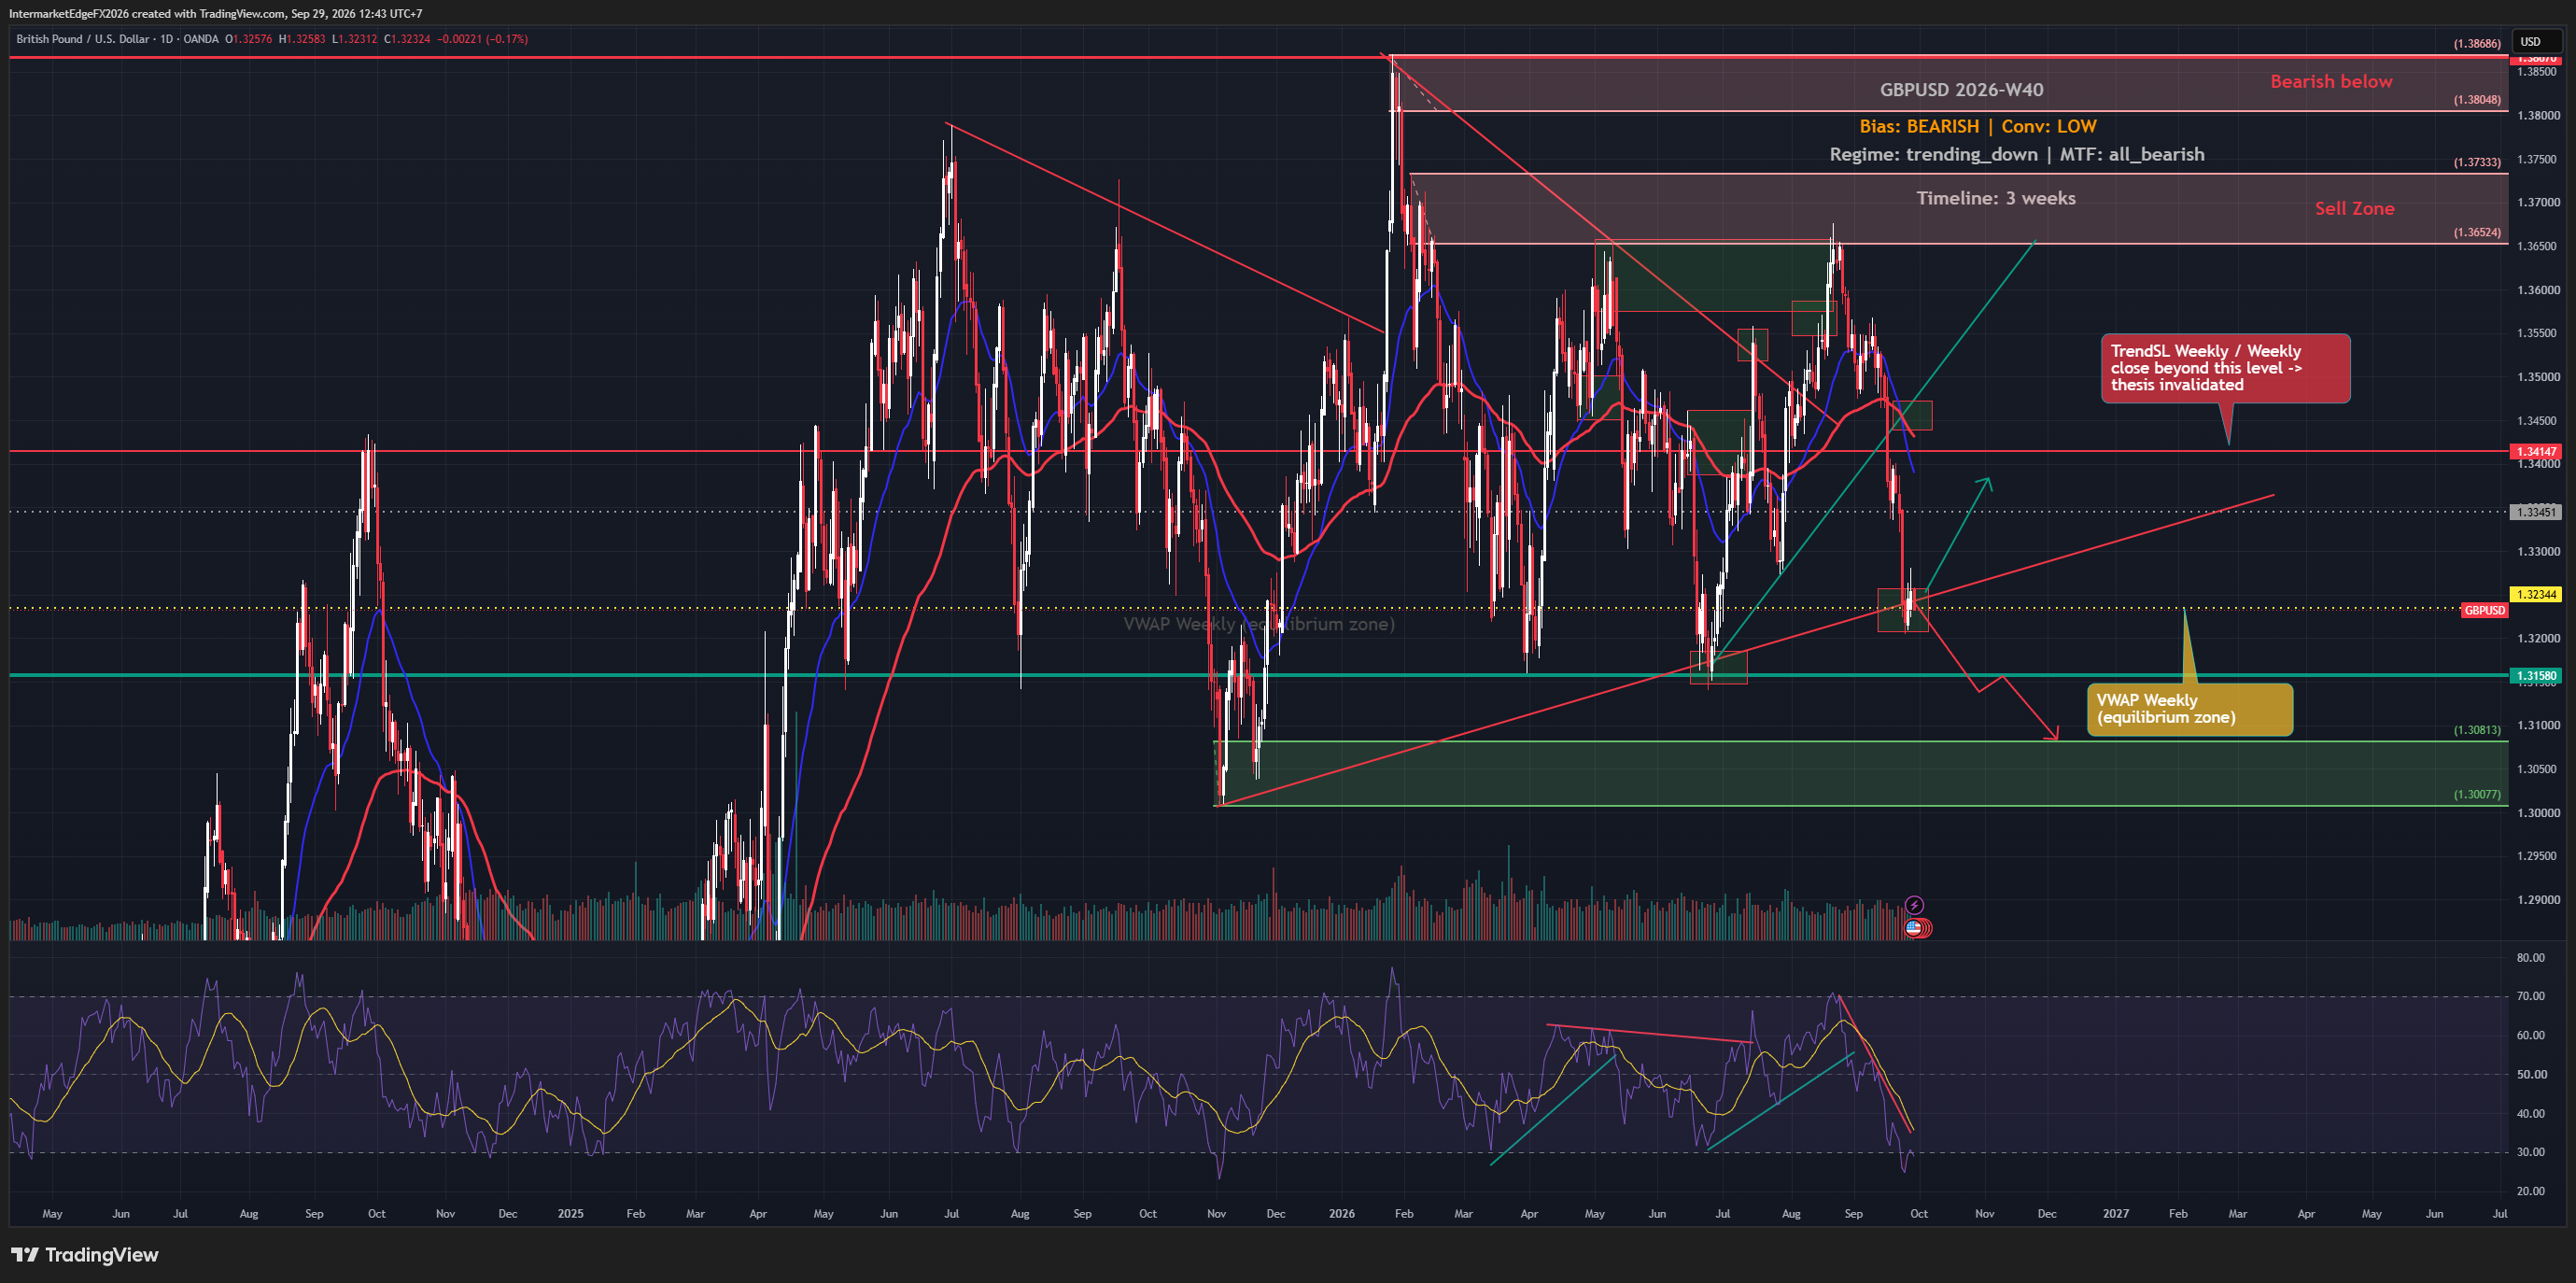The width and height of the screenshot is (2576, 1283).
Task: Select the red 1.34147 price axis label
Action: 2536,452
